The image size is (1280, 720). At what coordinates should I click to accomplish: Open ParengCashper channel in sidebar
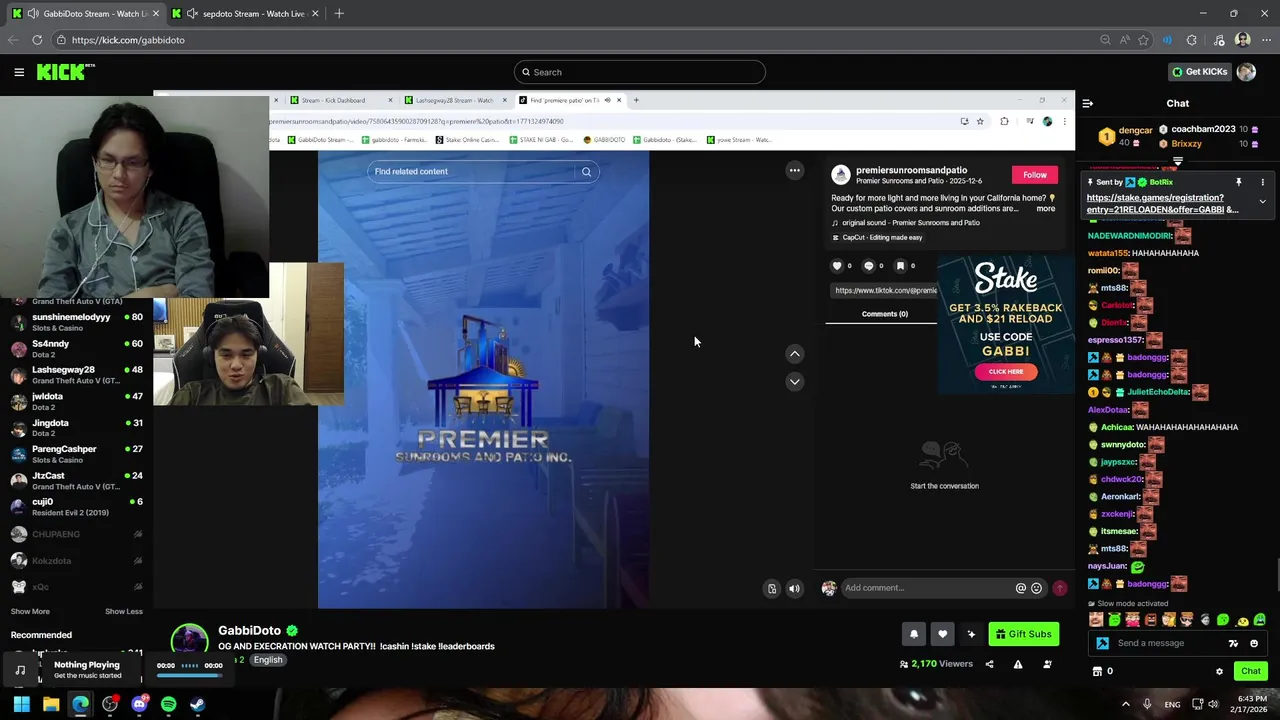click(x=76, y=454)
